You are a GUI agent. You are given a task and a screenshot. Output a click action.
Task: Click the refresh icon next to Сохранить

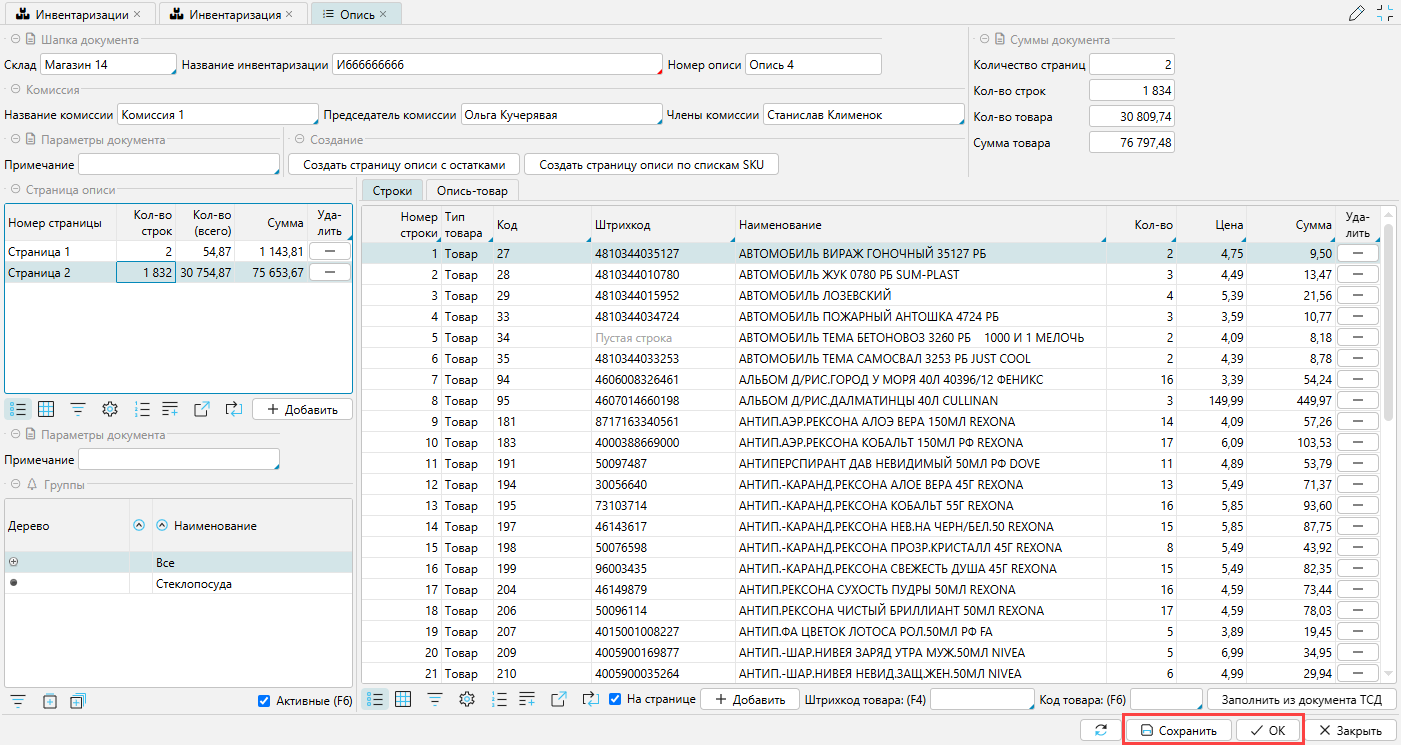click(1101, 731)
